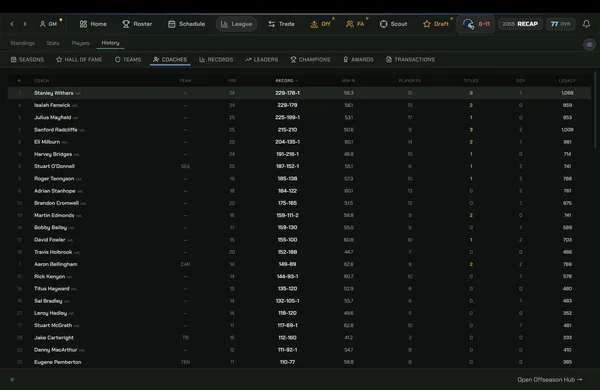Open coach Sanford Radcliffe

[x=55, y=130]
